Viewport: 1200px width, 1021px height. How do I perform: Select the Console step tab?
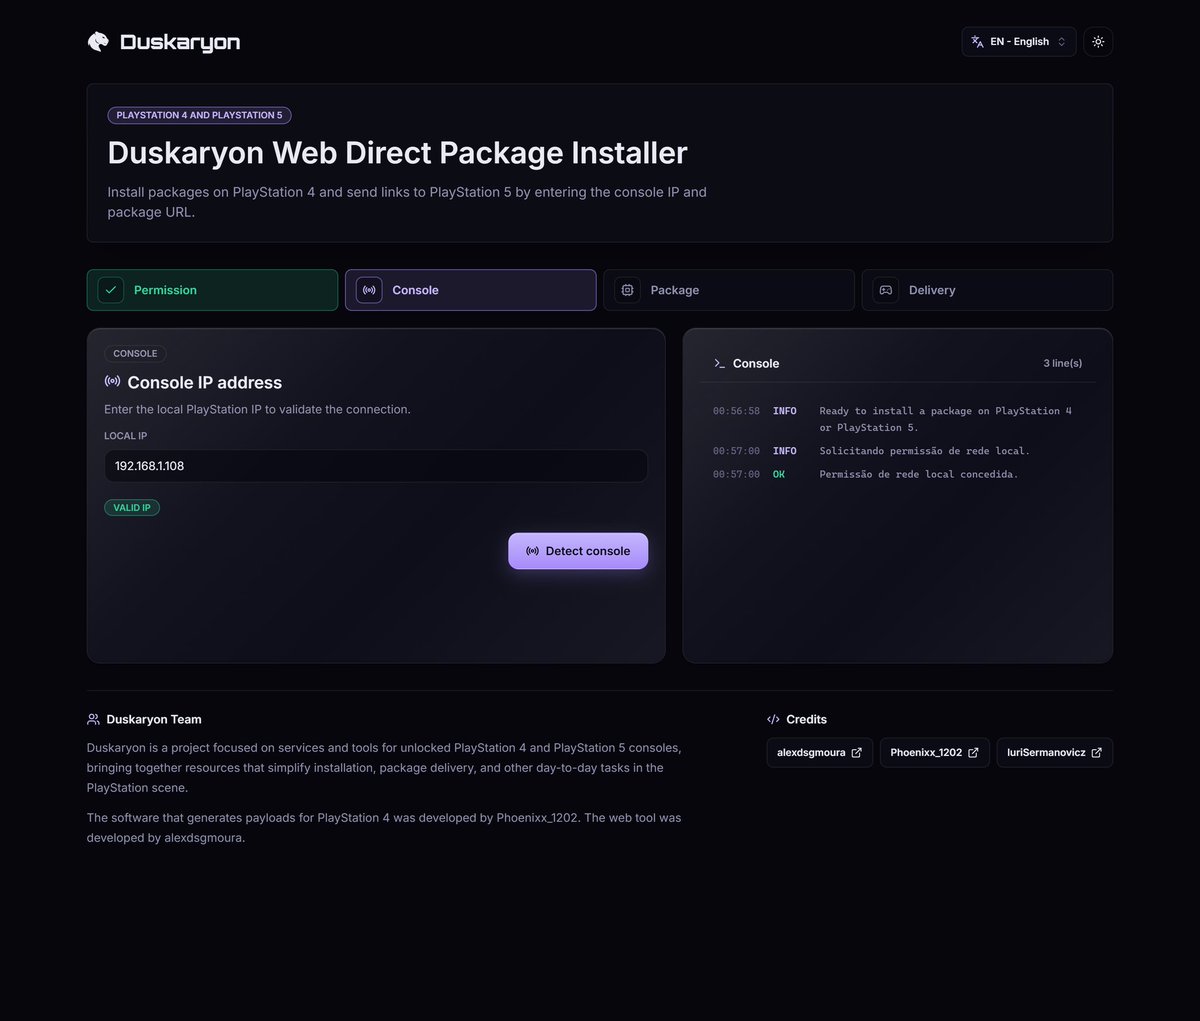click(x=470, y=290)
